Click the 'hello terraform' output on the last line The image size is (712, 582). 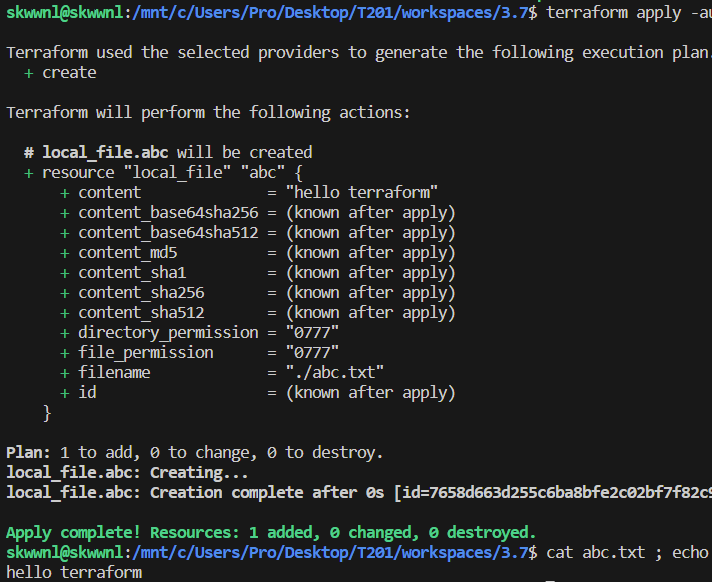click(x=74, y=572)
